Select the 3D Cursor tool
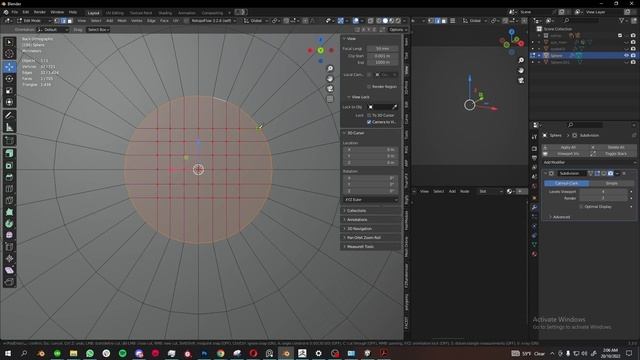 (x=9, y=54)
